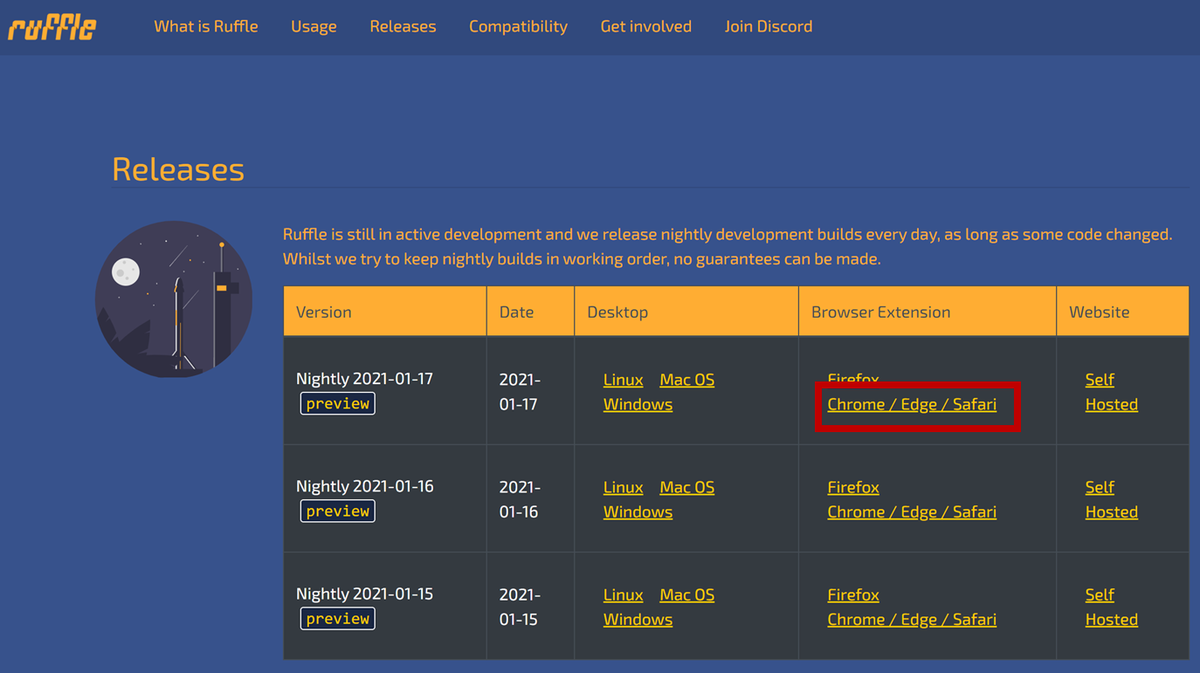
Task: Download Windows build for Nightly 2021-01-17
Action: tap(638, 404)
